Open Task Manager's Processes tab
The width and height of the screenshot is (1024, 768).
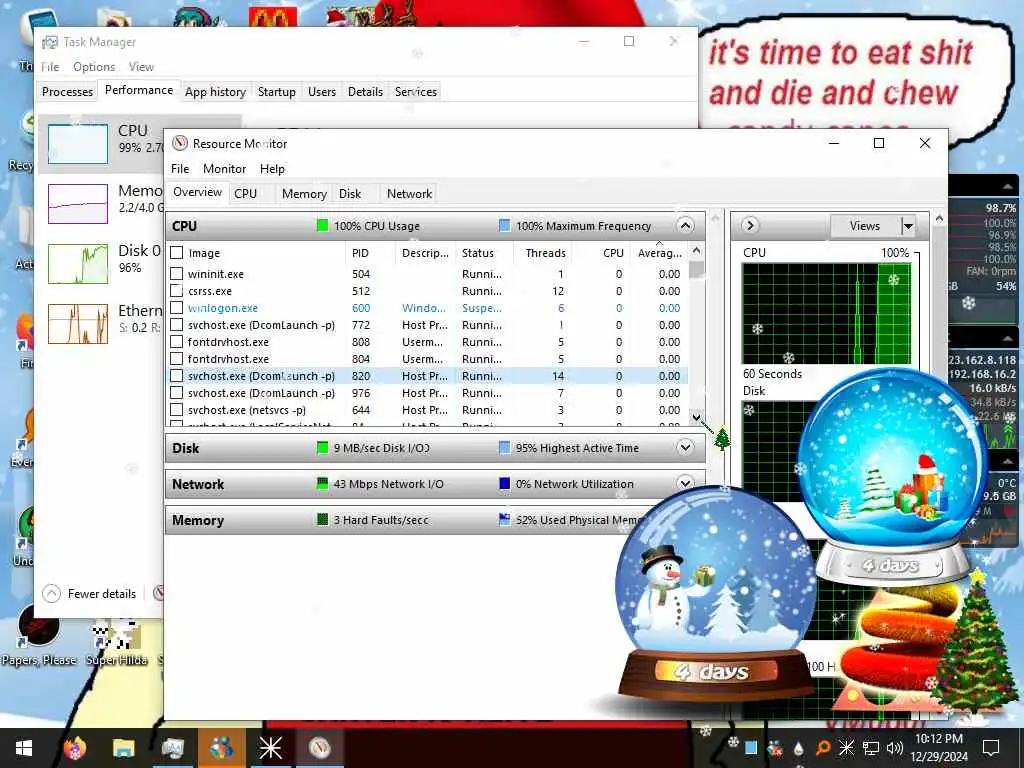click(x=67, y=92)
